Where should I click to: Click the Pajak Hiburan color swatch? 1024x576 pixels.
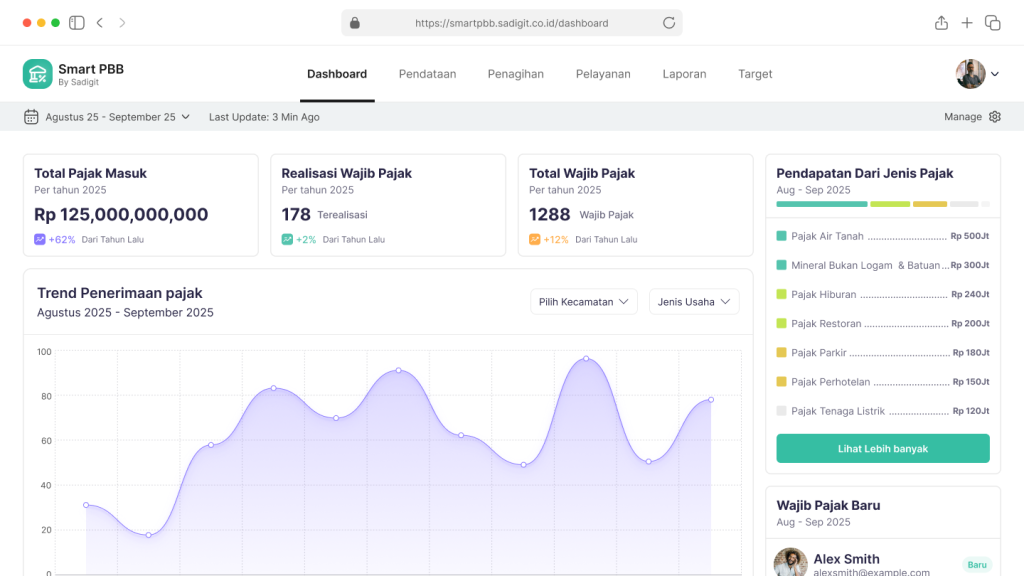point(781,294)
